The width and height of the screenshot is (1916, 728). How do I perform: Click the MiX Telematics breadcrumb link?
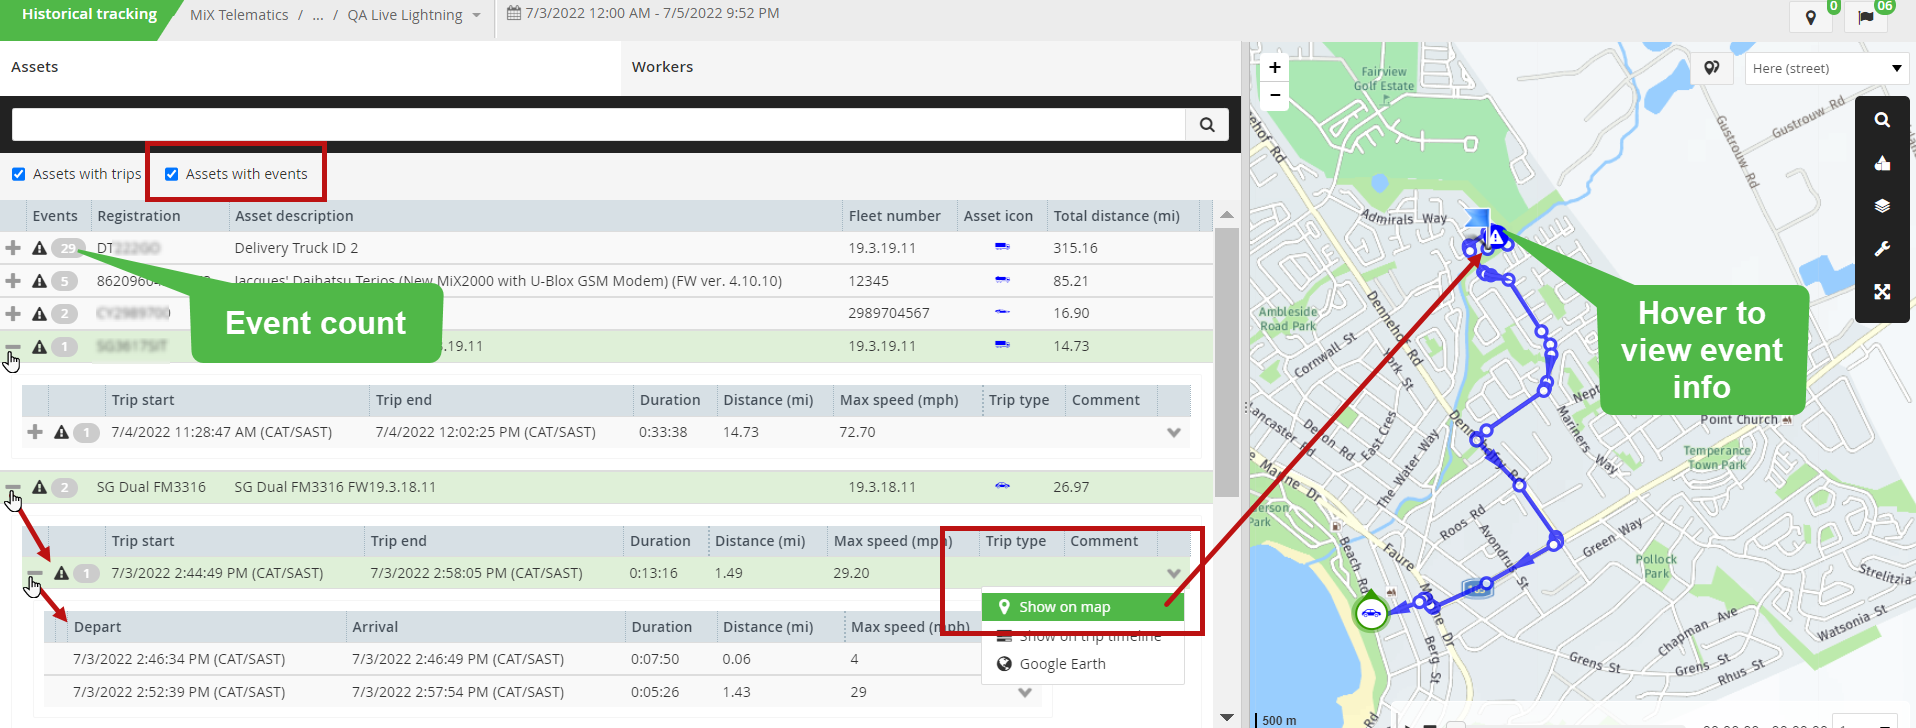point(239,15)
